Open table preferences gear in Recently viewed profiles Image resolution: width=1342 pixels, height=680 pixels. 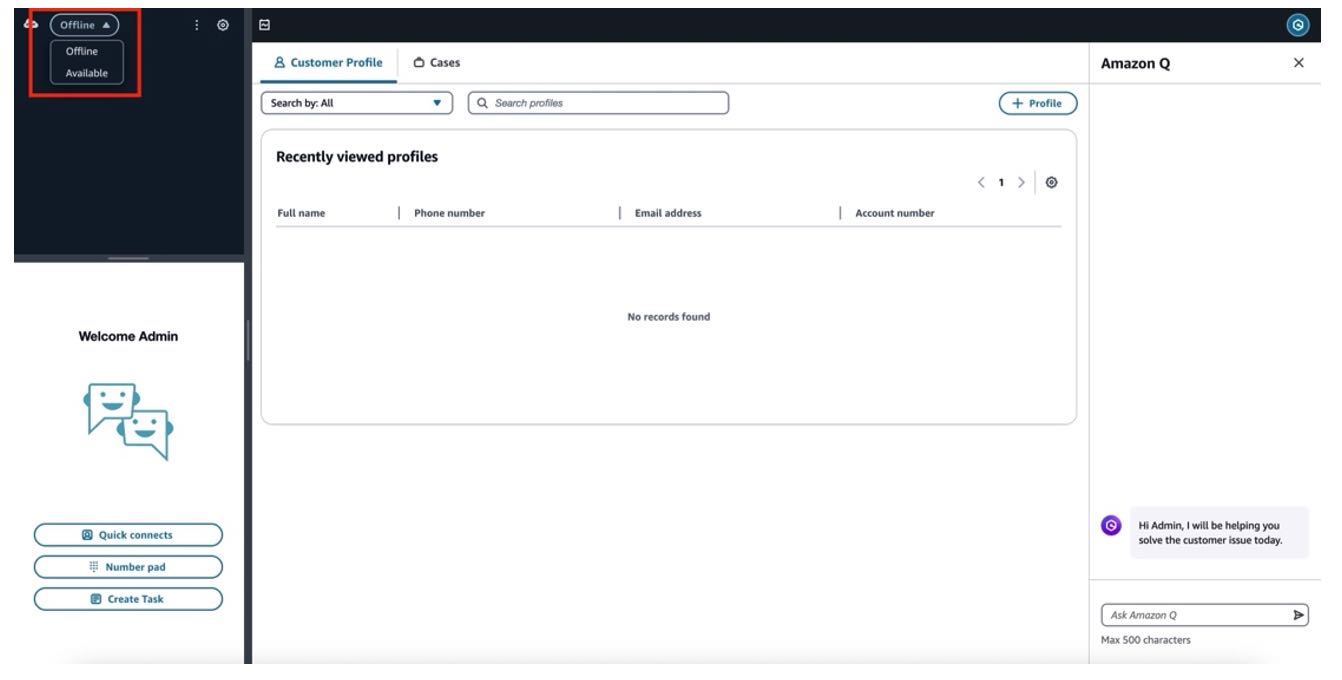(x=1051, y=183)
